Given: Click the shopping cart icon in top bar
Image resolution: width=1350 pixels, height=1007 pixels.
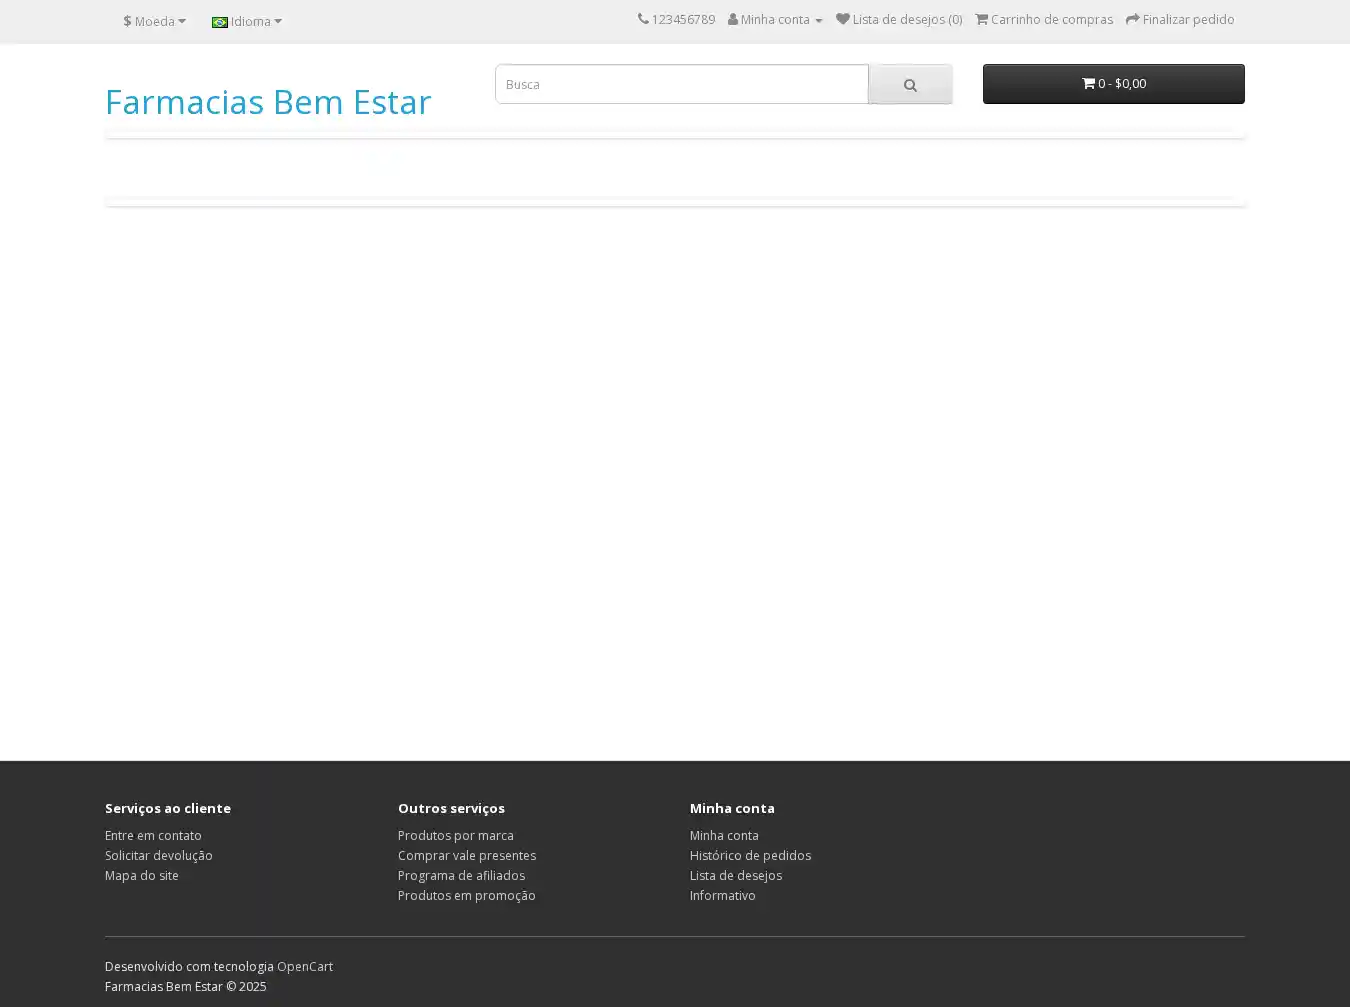Looking at the screenshot, I should click(x=982, y=19).
